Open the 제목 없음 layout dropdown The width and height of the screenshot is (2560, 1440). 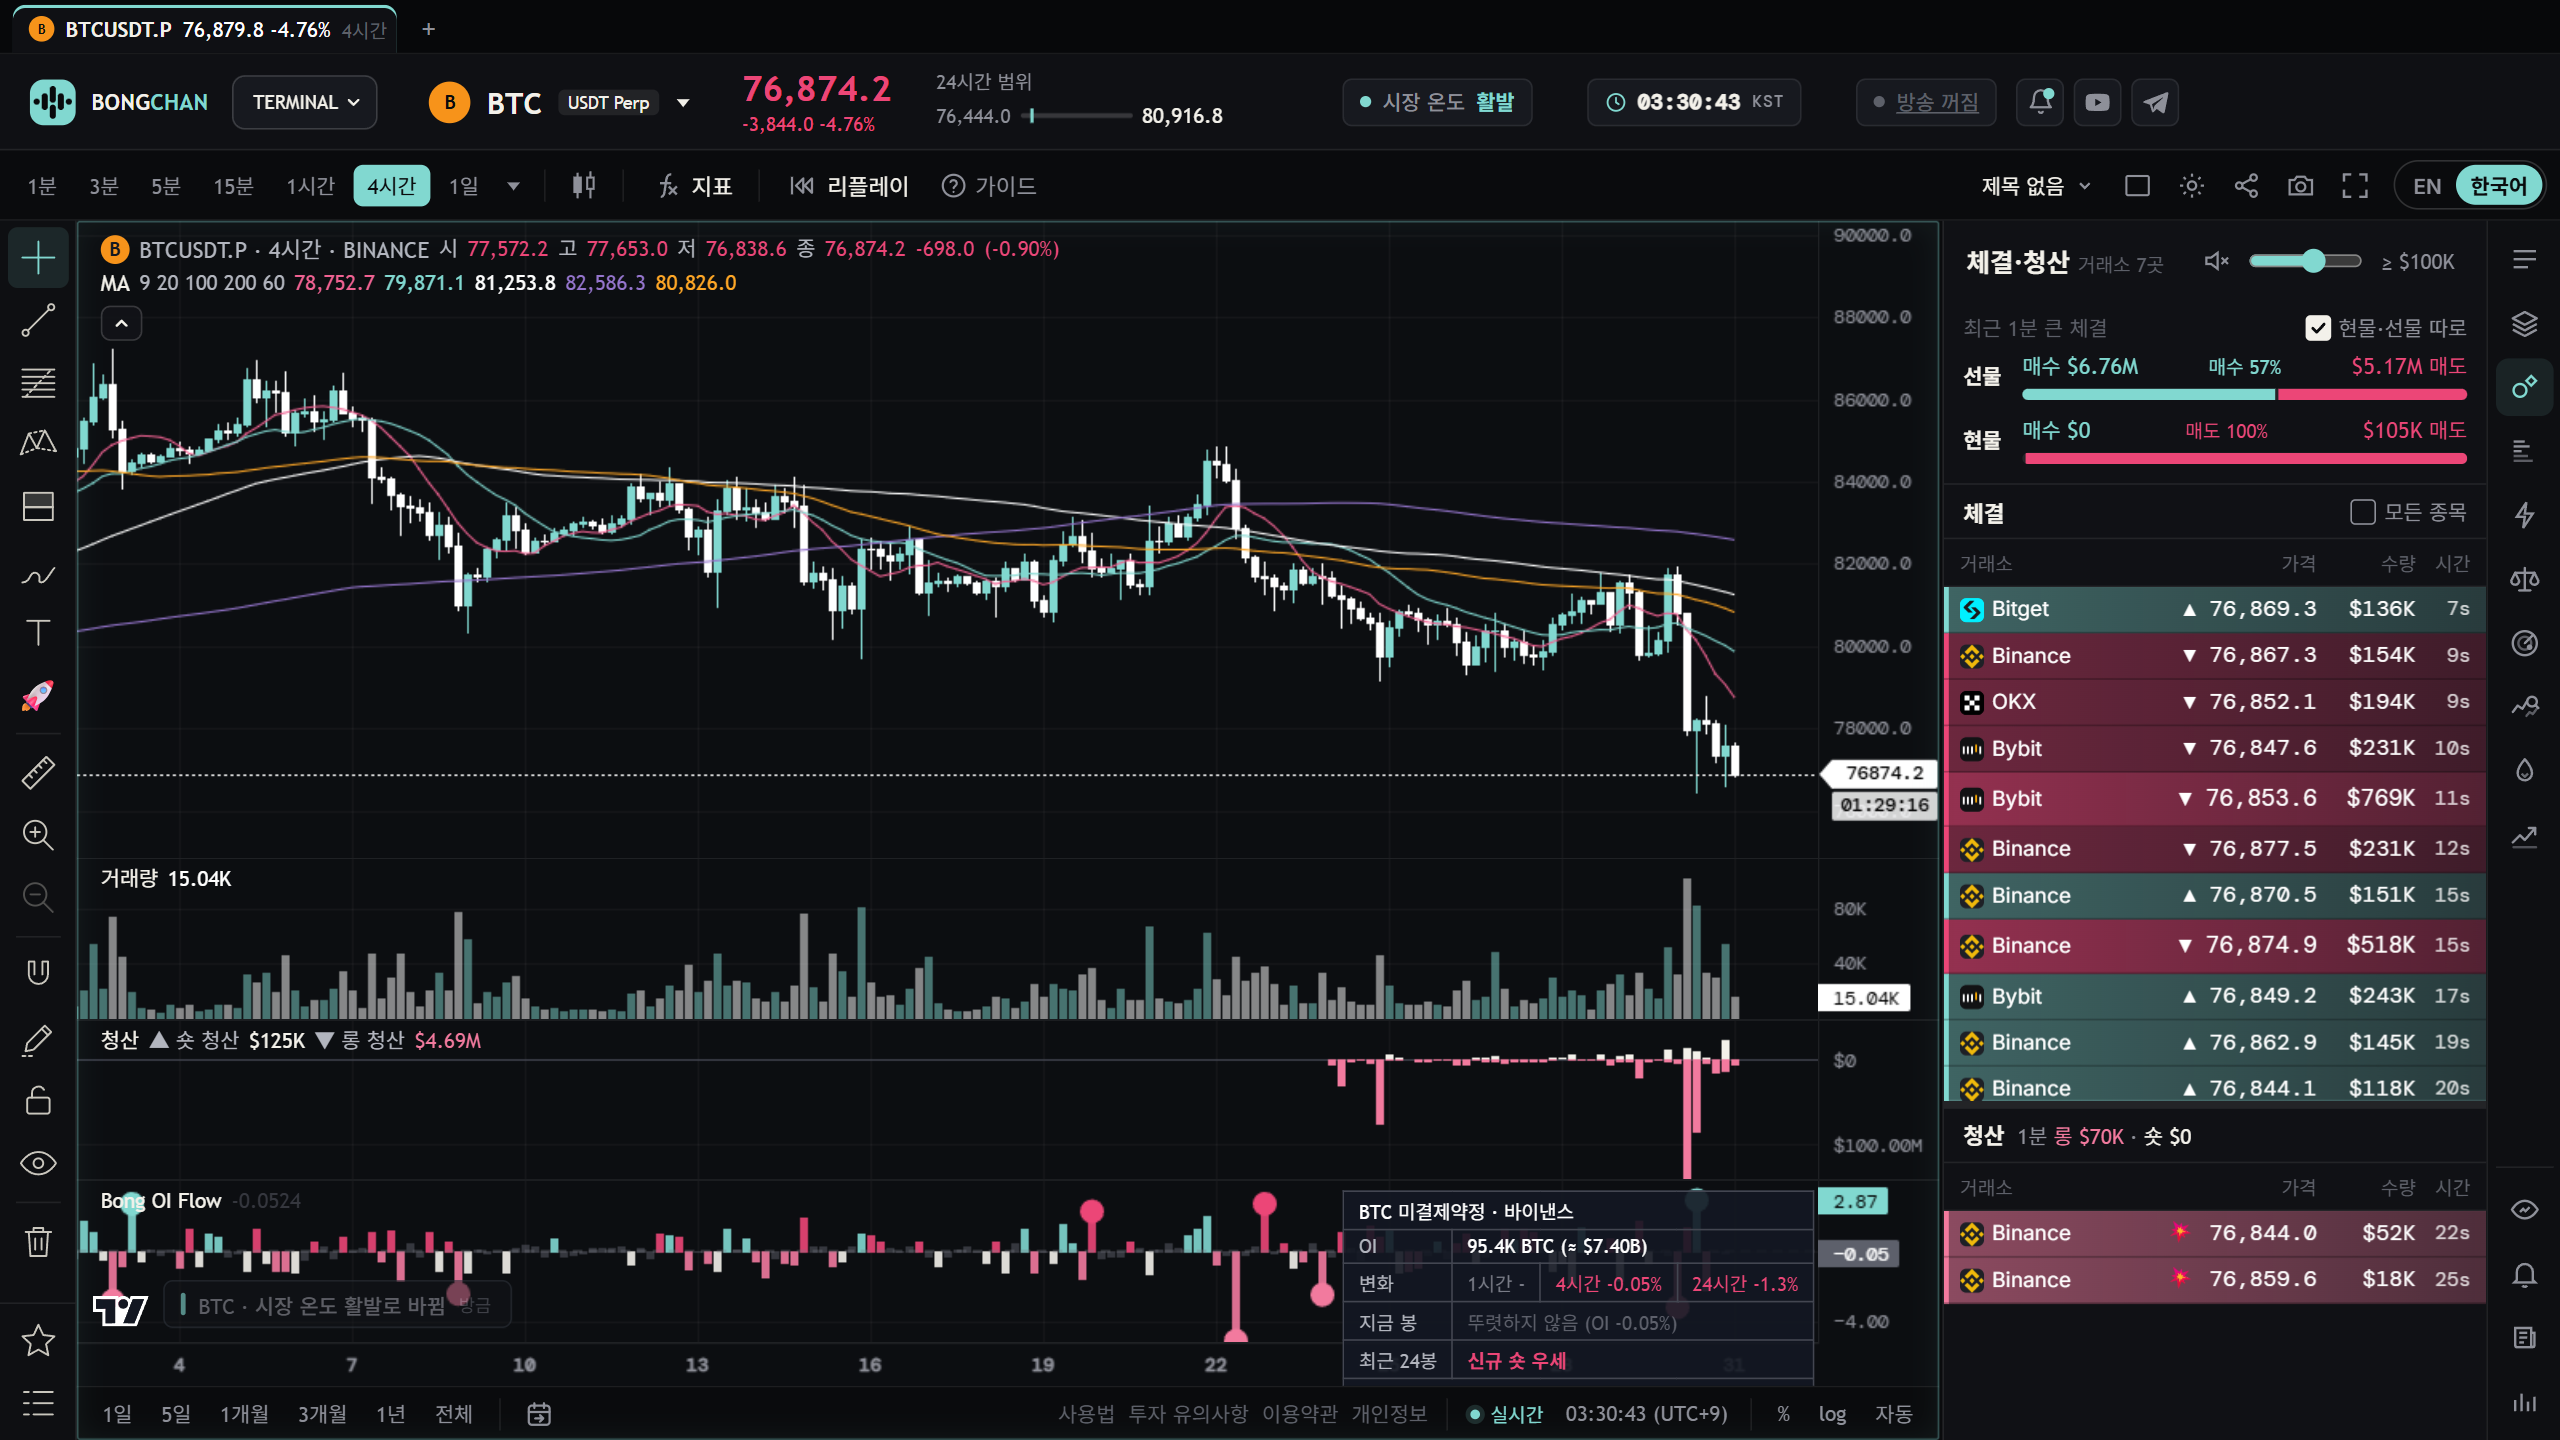2037,186
